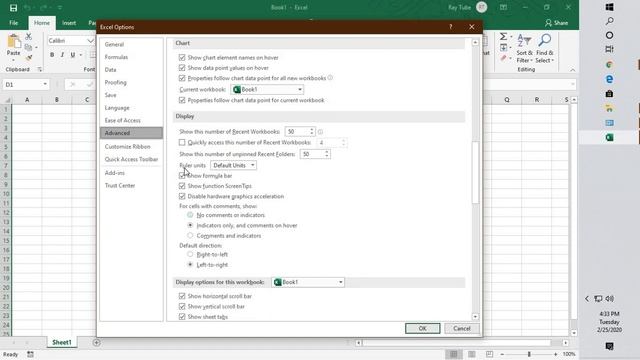Click zoom in plus button

(556, 354)
